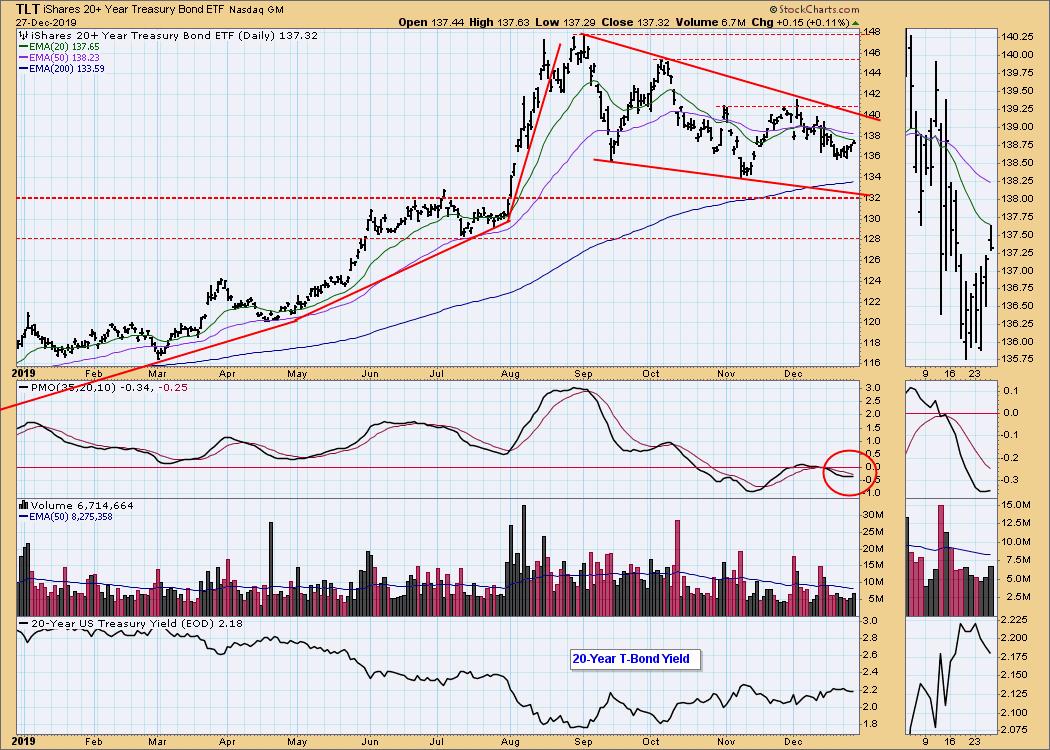Image resolution: width=1050 pixels, height=750 pixels.
Task: Click the '12.5M' zoom volume axis label
Action: (x=1015, y=523)
